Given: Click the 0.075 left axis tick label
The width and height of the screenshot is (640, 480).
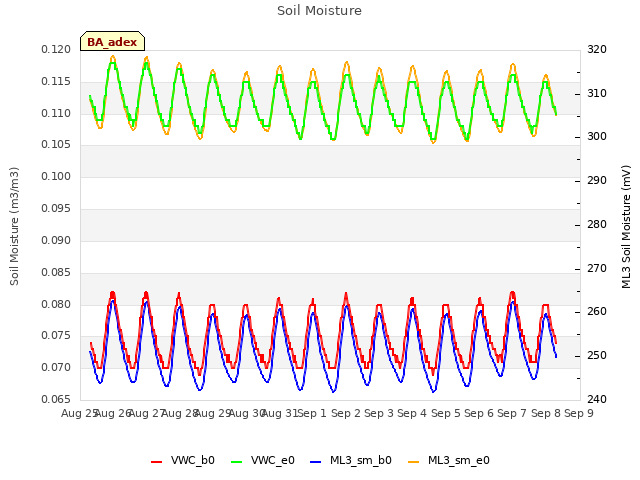Looking at the screenshot, I should 56,336.
